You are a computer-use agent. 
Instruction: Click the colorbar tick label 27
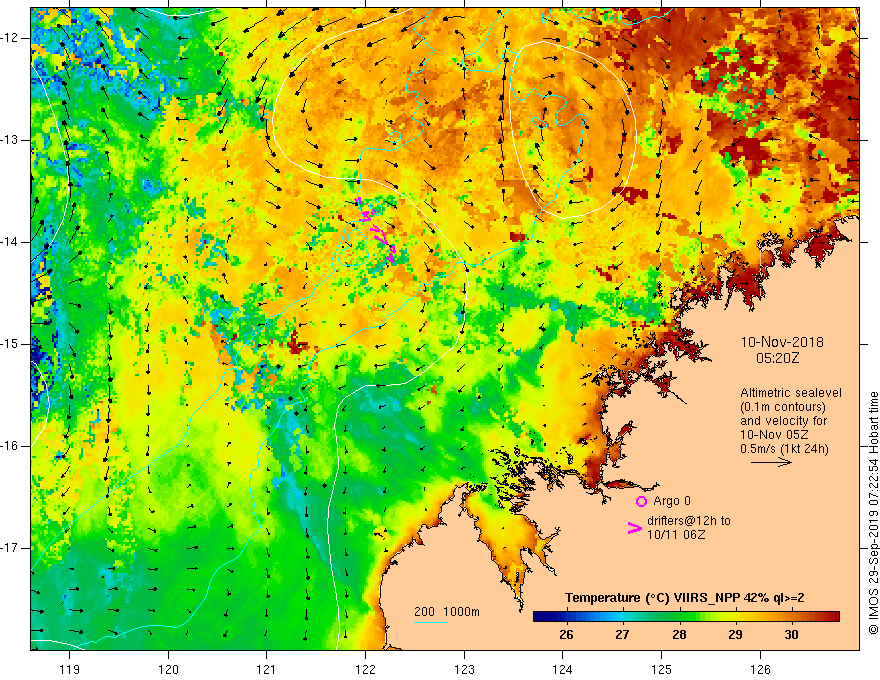pyautogui.click(x=622, y=635)
